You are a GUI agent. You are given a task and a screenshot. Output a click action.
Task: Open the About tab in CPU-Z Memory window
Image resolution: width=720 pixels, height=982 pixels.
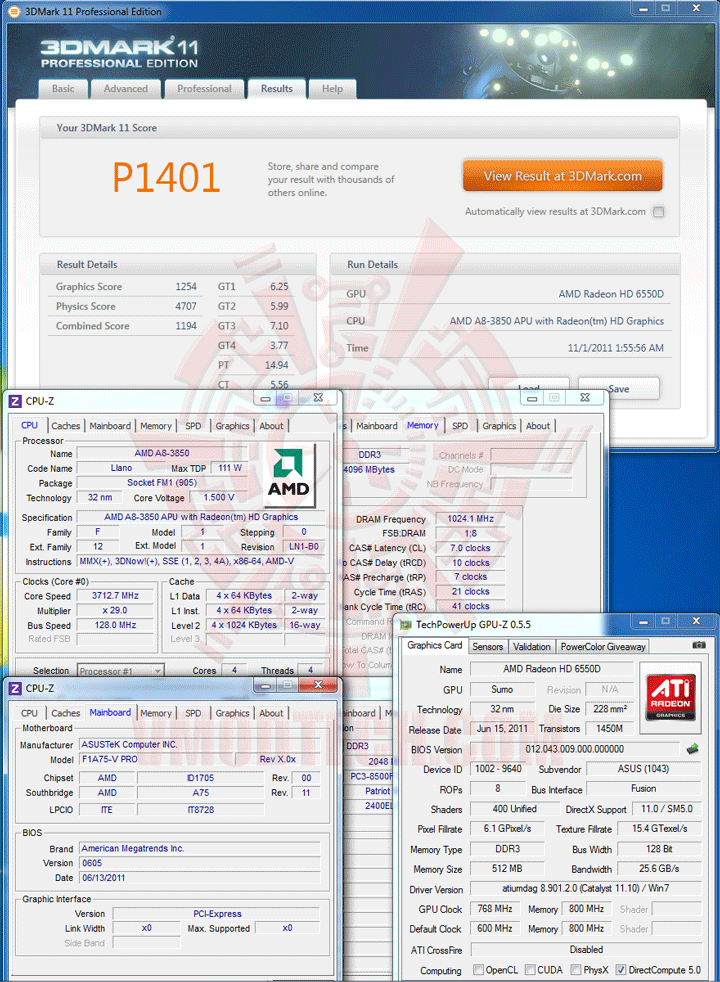(x=538, y=426)
